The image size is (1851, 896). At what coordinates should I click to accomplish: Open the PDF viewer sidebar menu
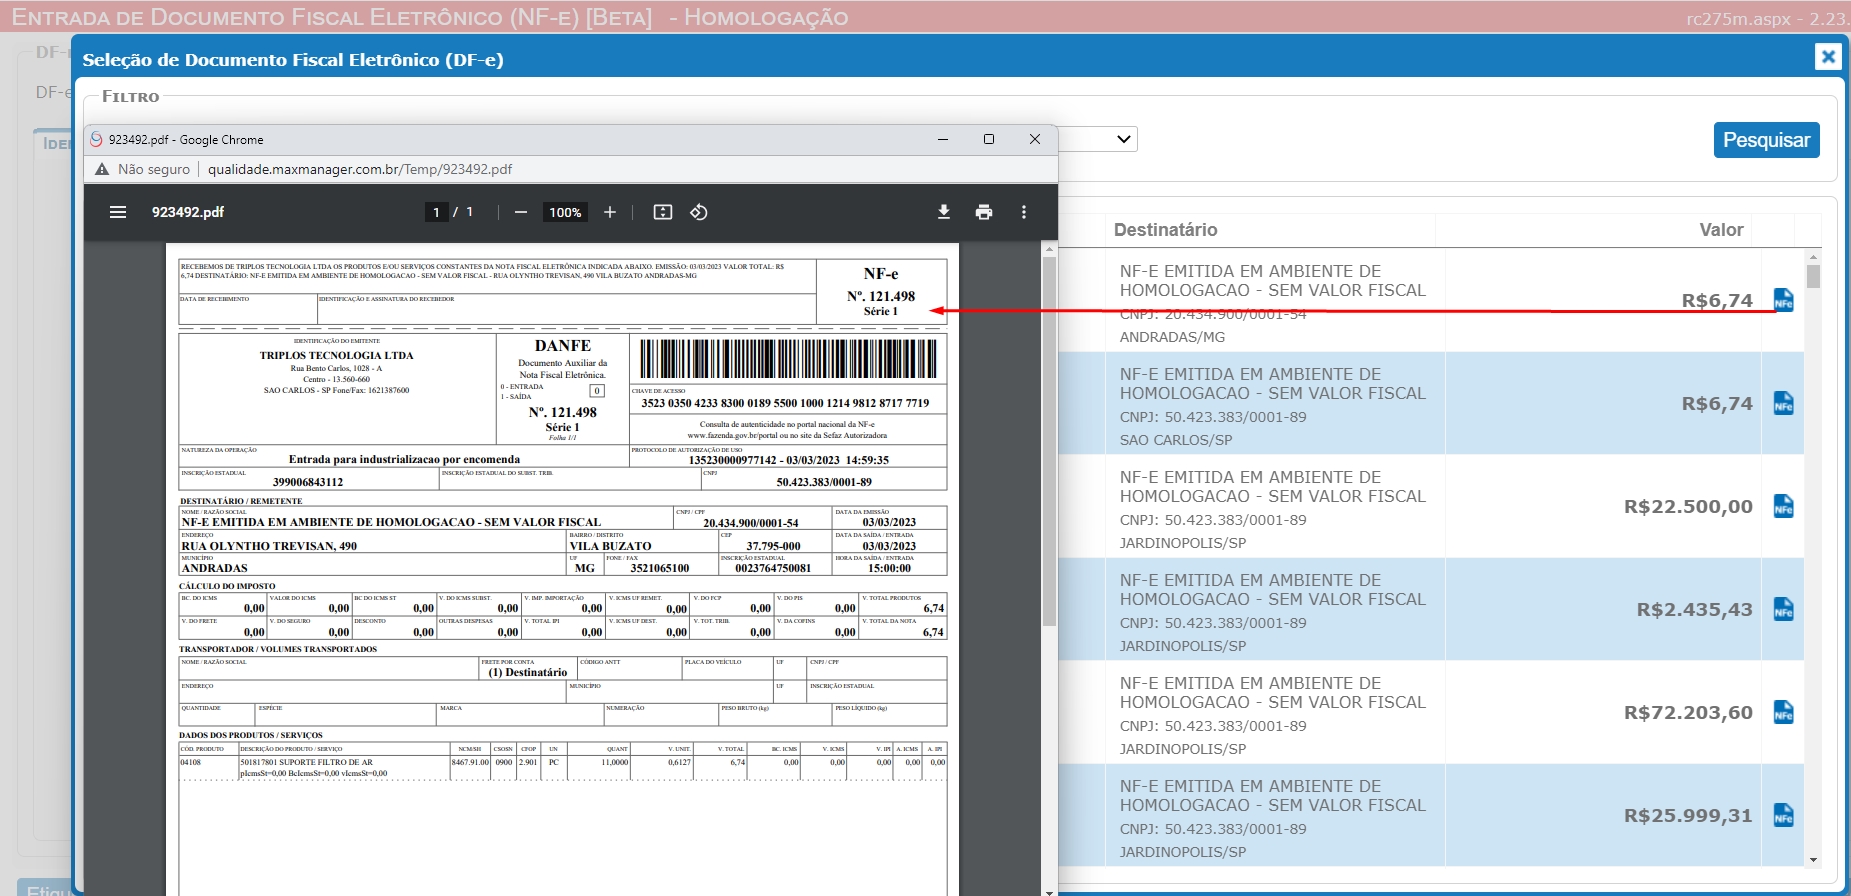coord(118,212)
